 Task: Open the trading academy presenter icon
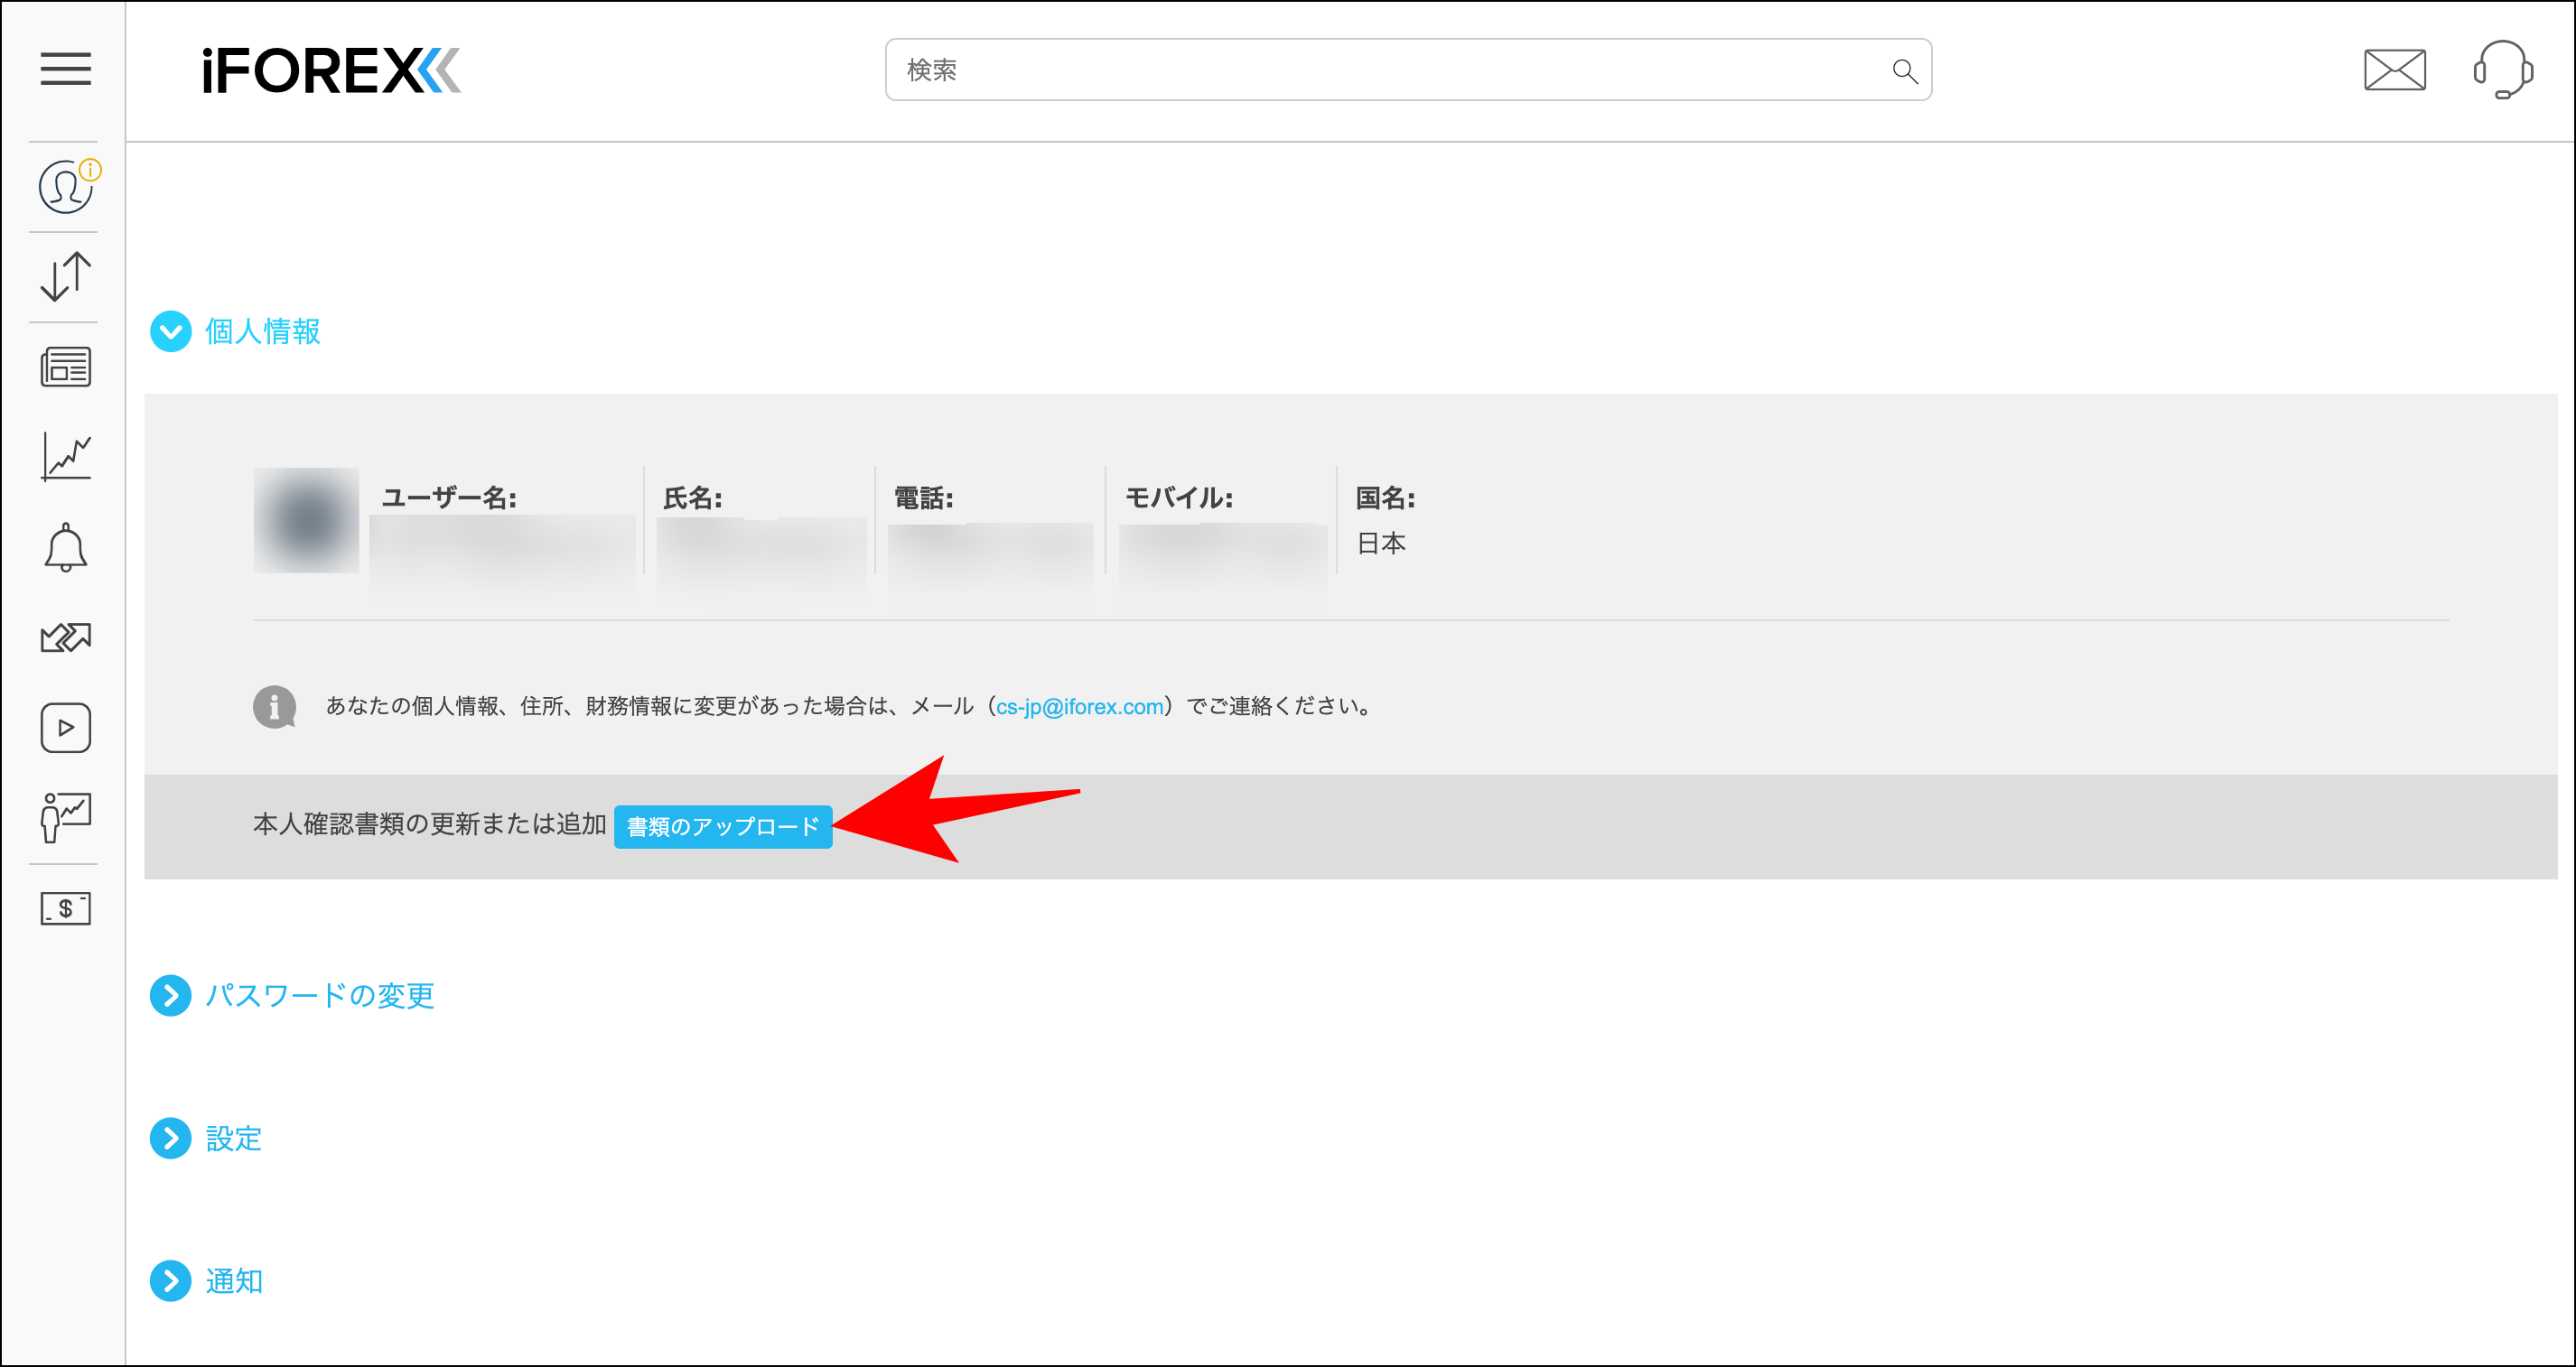[64, 817]
